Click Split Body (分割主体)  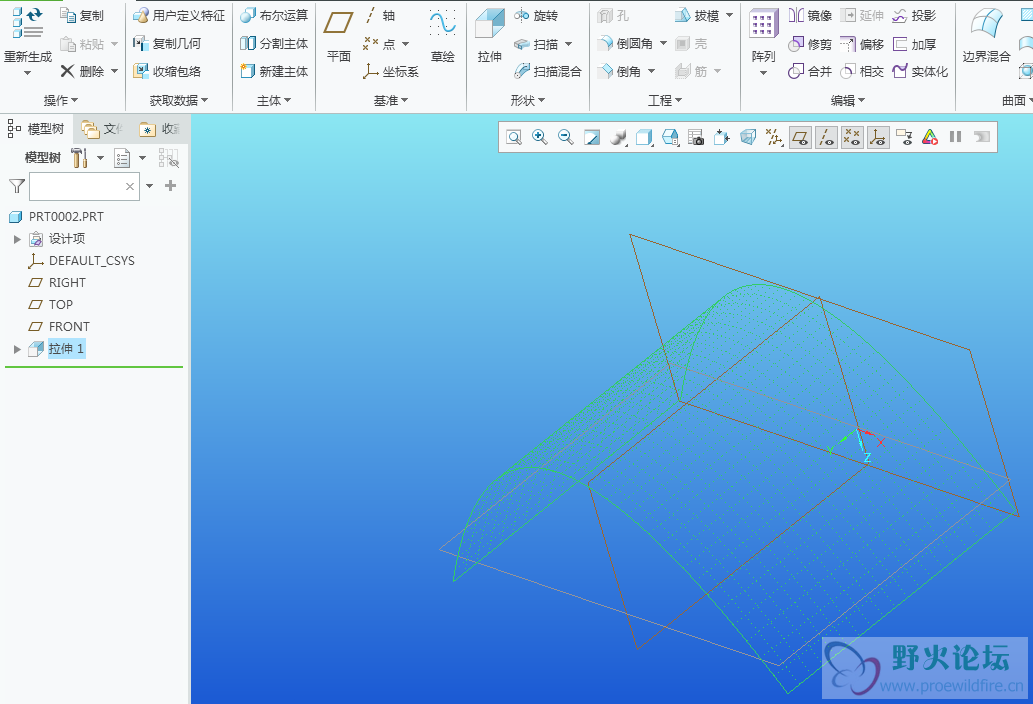tap(274, 43)
